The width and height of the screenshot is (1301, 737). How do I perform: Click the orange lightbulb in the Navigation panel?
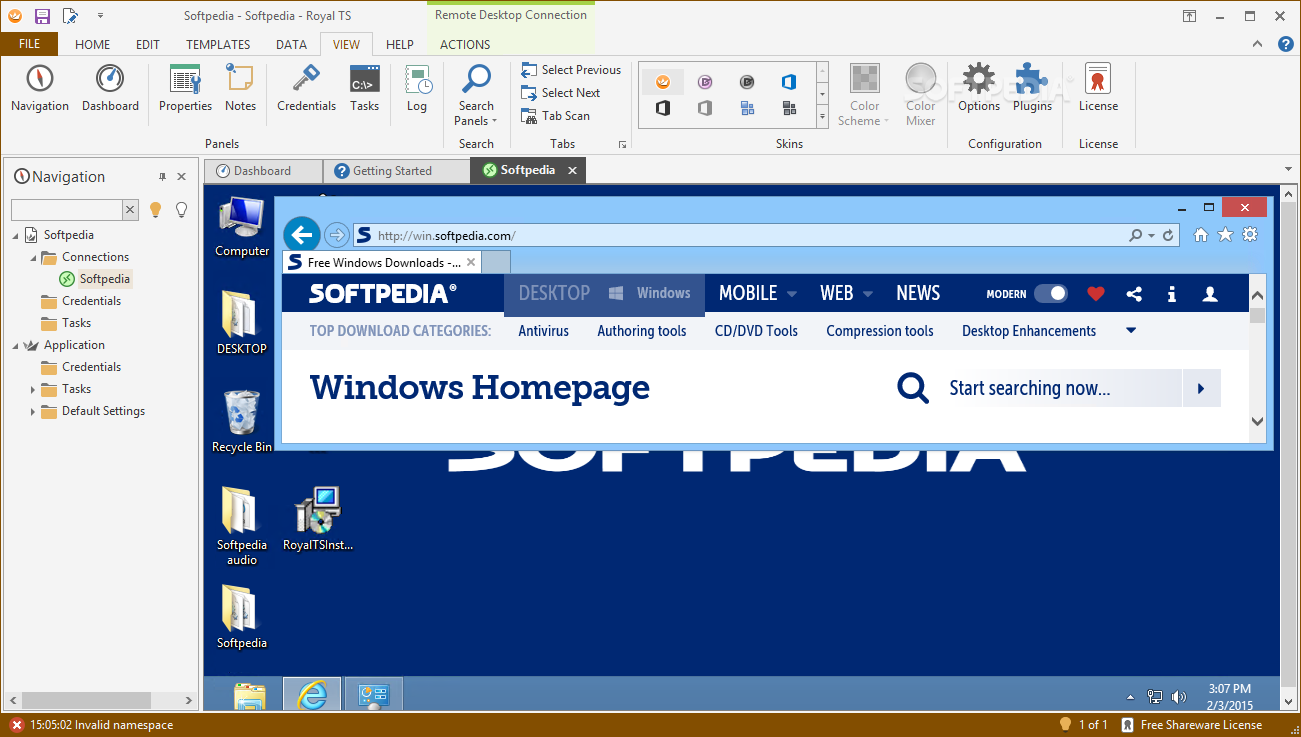pyautogui.click(x=155, y=209)
